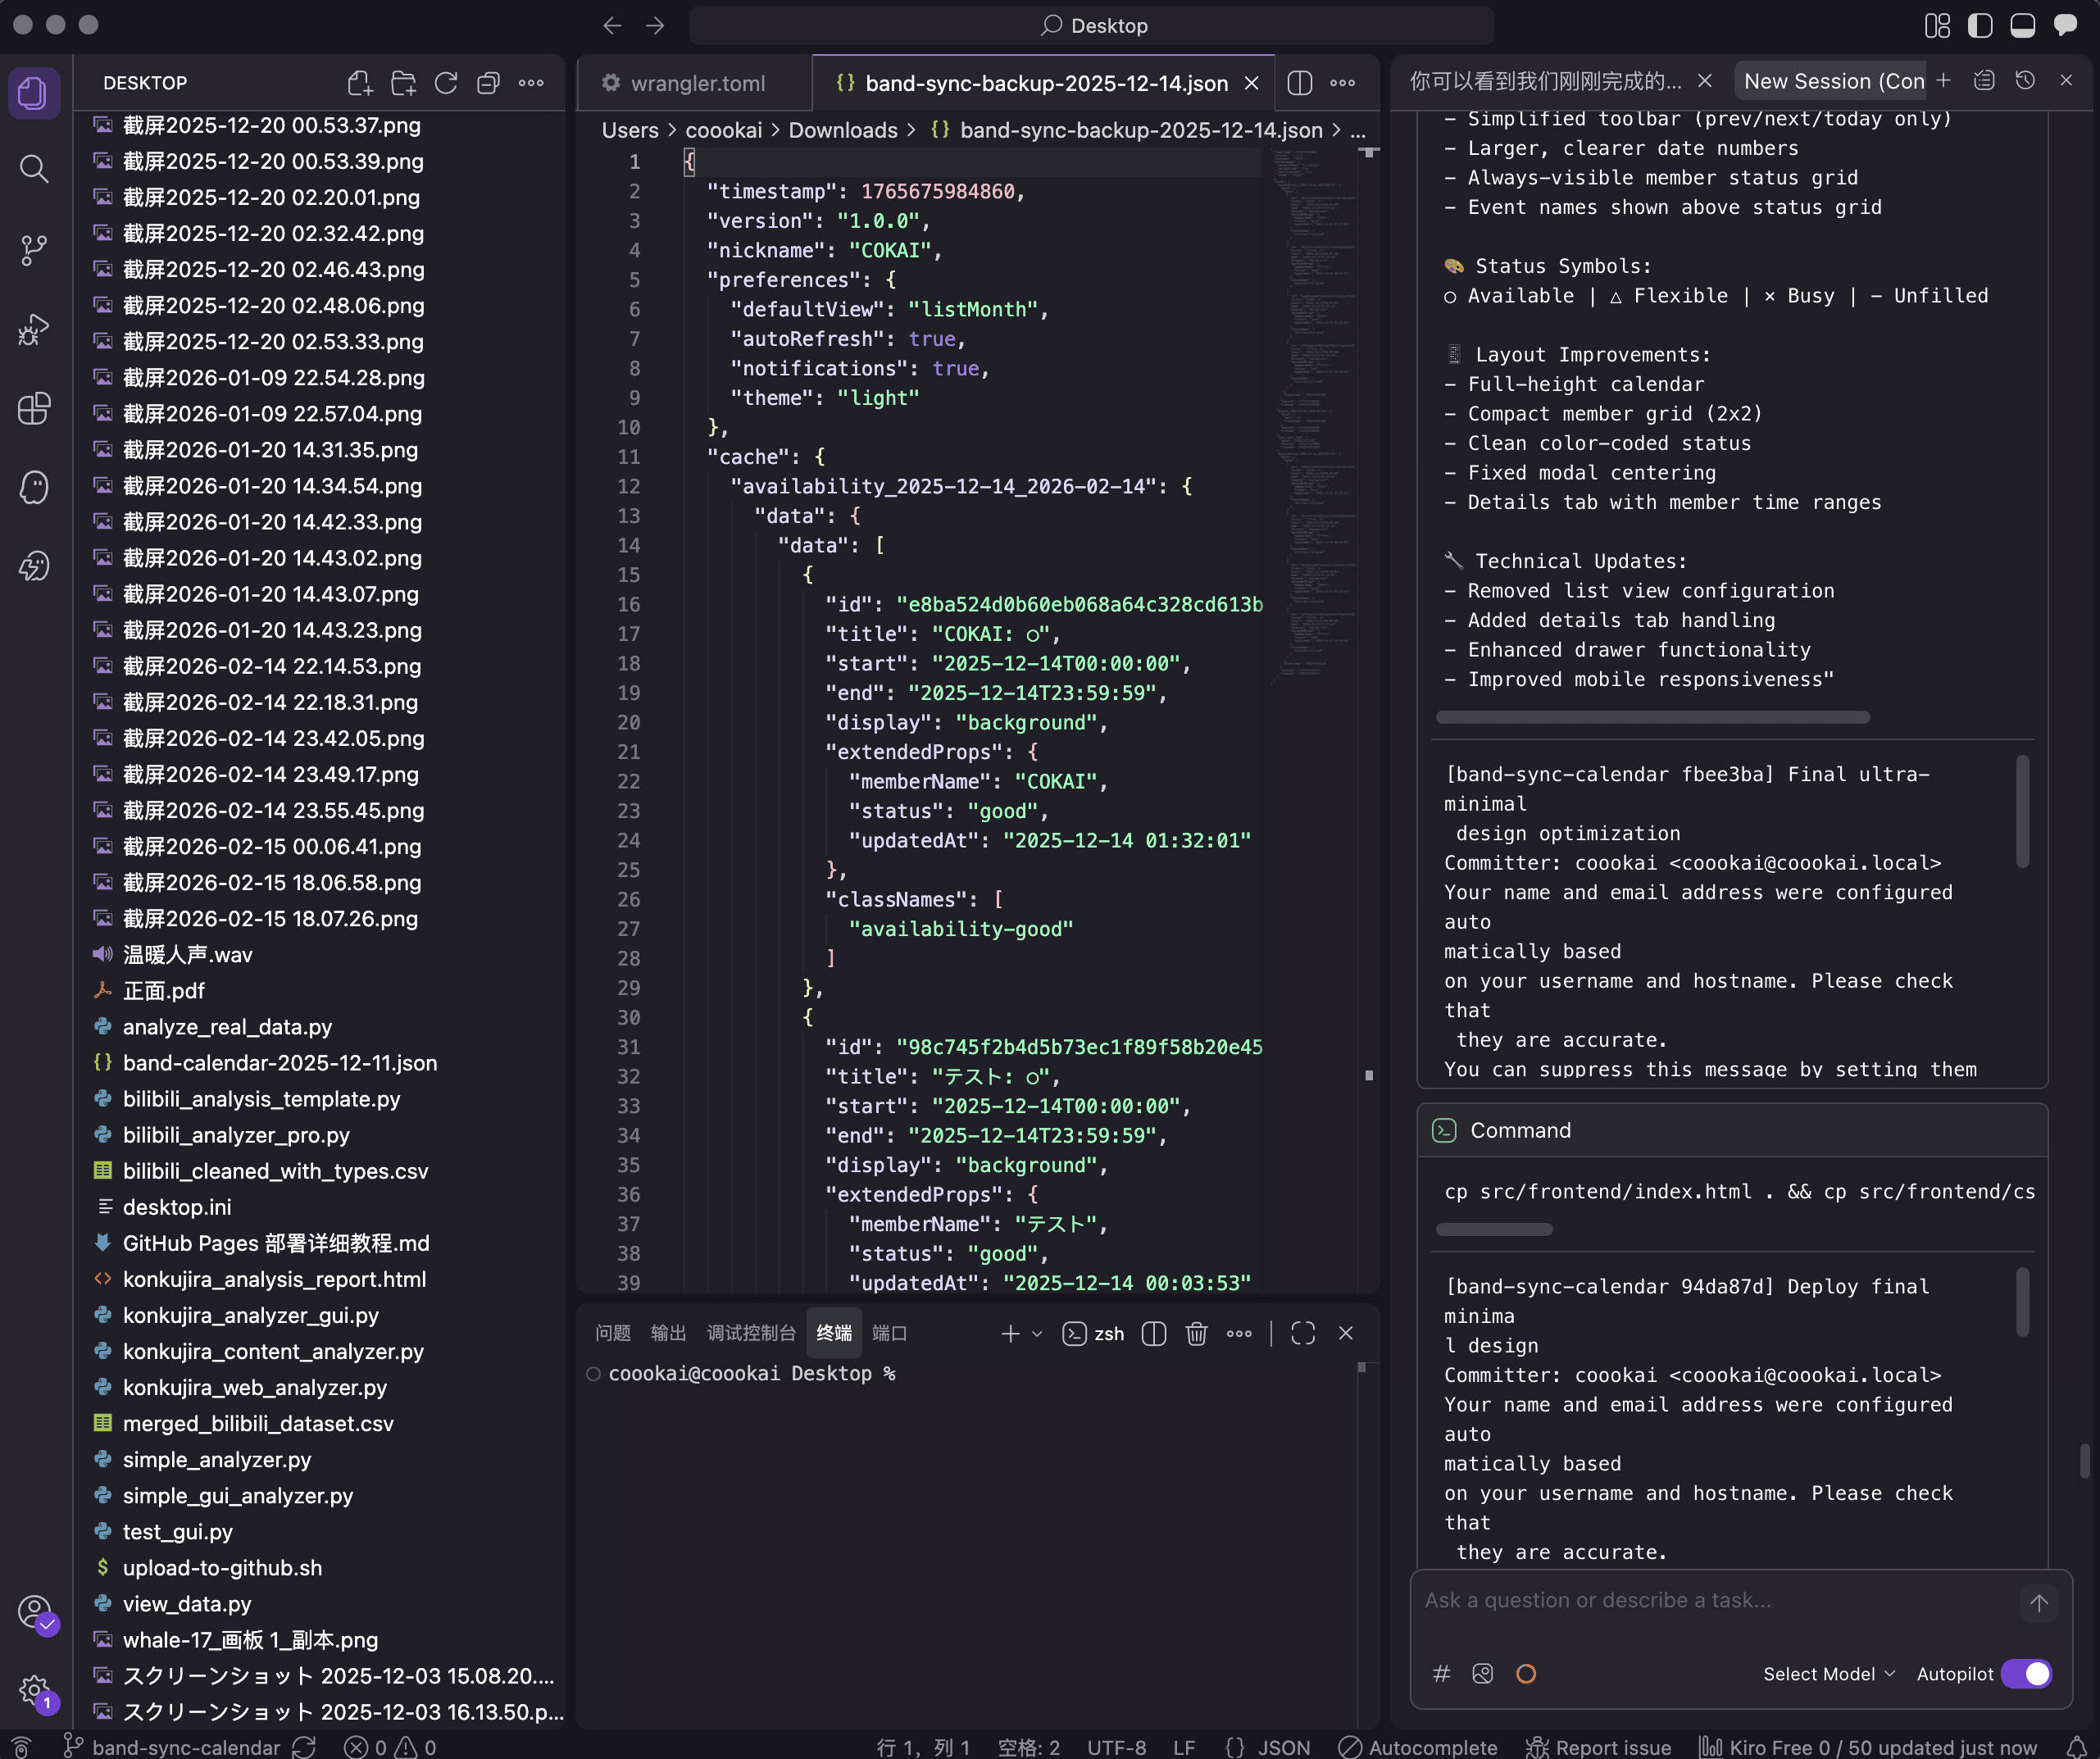Switch to the 输出 panel tab
This screenshot has height=1759, width=2100.
(x=668, y=1333)
